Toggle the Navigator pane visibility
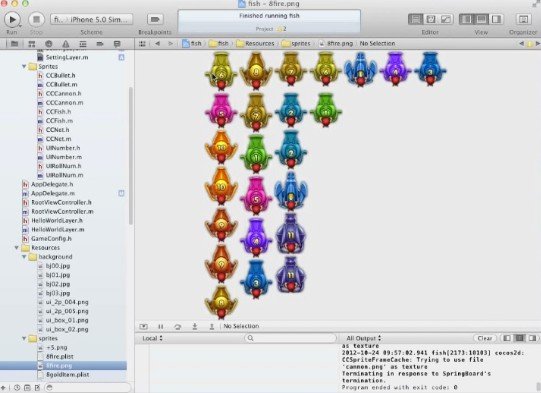Screen dimensions: 541x393 [x=466, y=19]
